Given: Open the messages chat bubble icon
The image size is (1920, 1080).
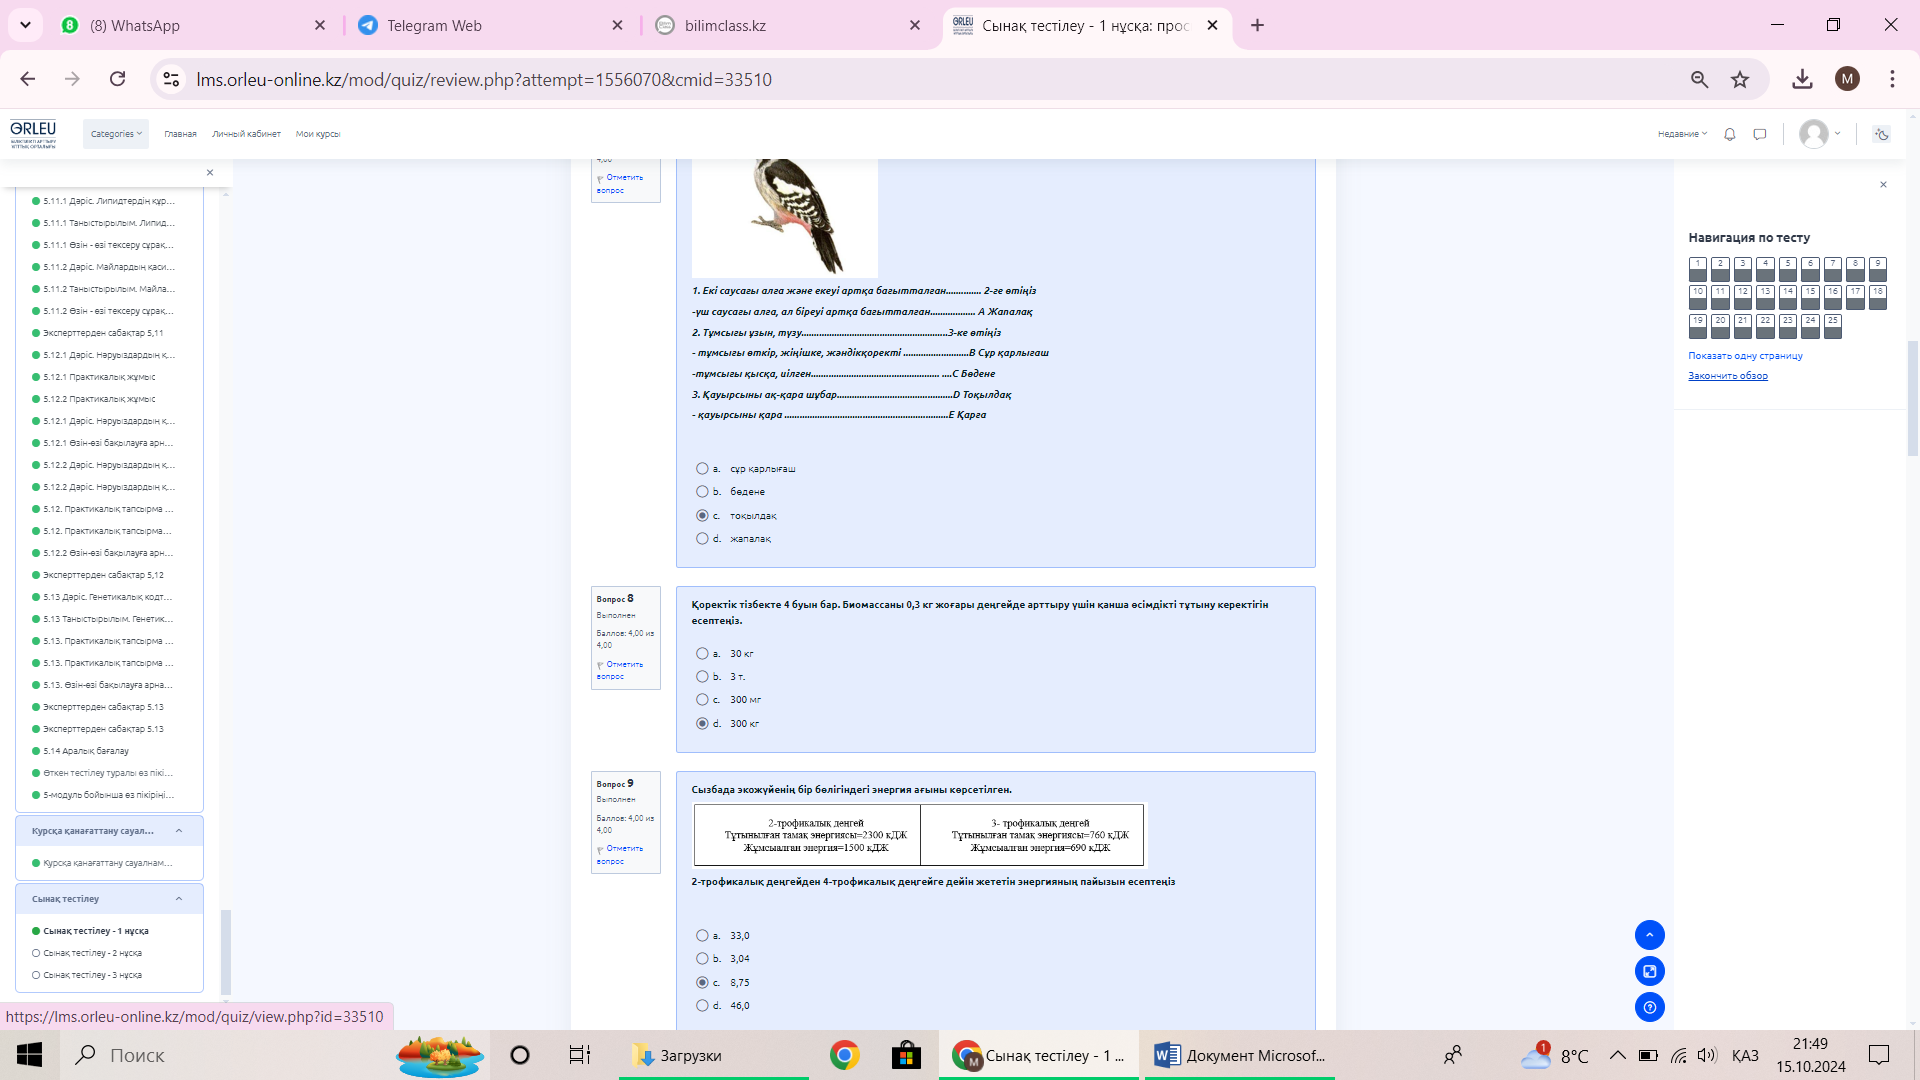Looking at the screenshot, I should coord(1760,134).
